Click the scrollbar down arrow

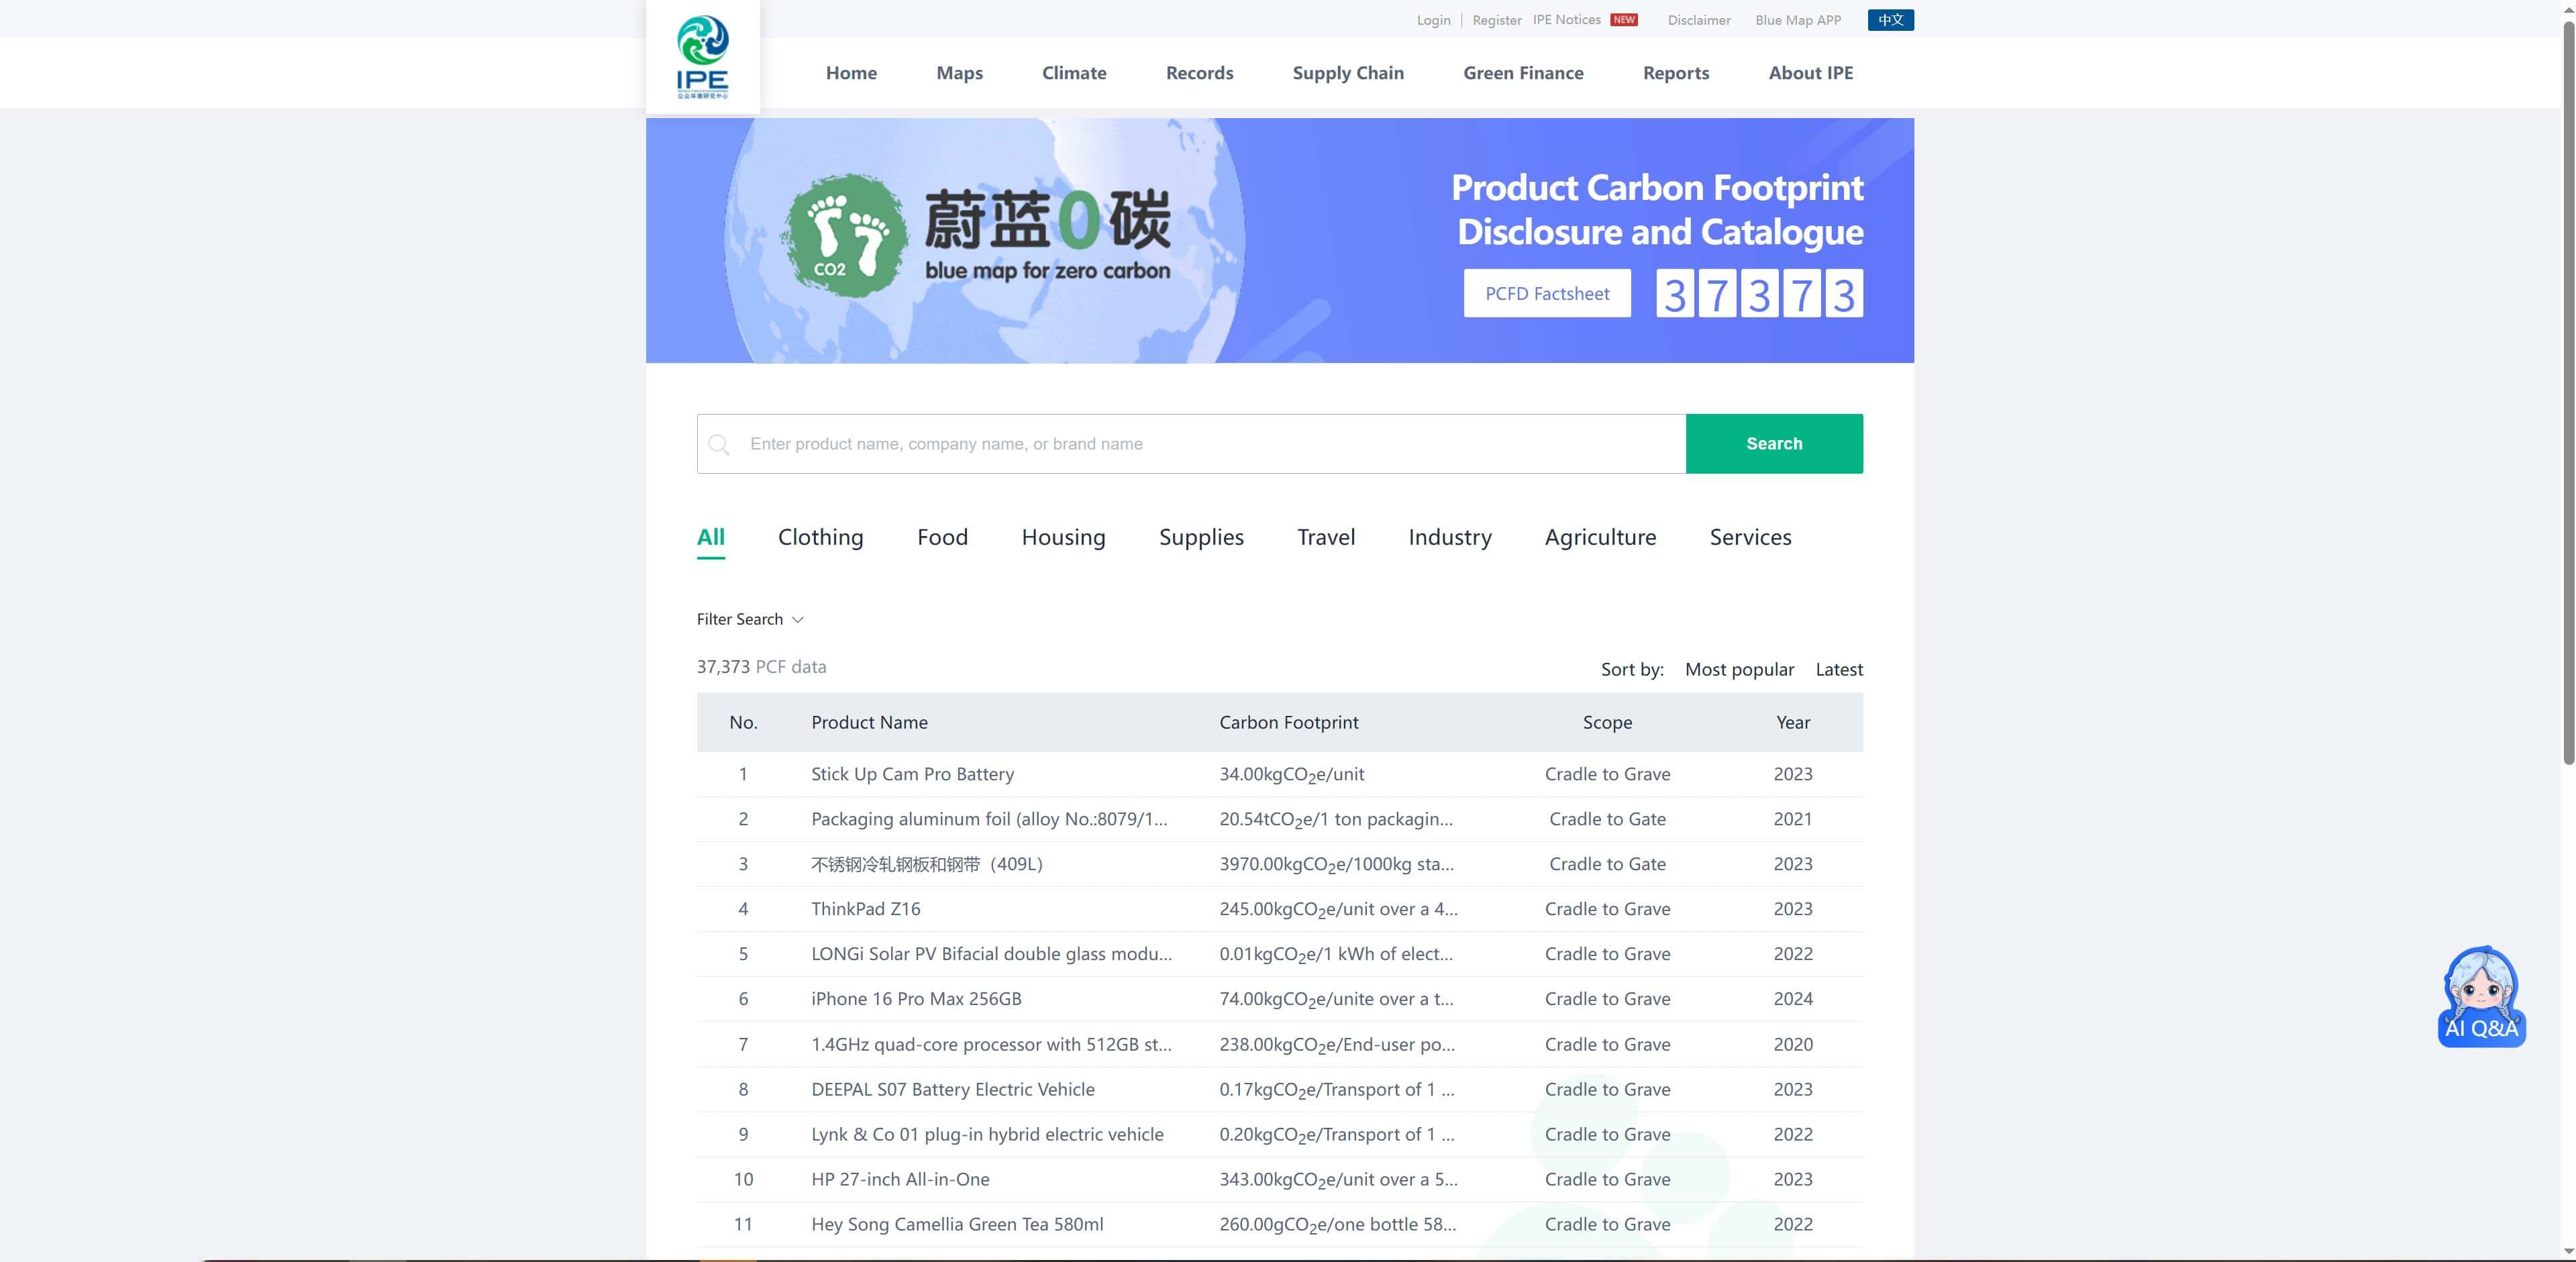2568,1252
